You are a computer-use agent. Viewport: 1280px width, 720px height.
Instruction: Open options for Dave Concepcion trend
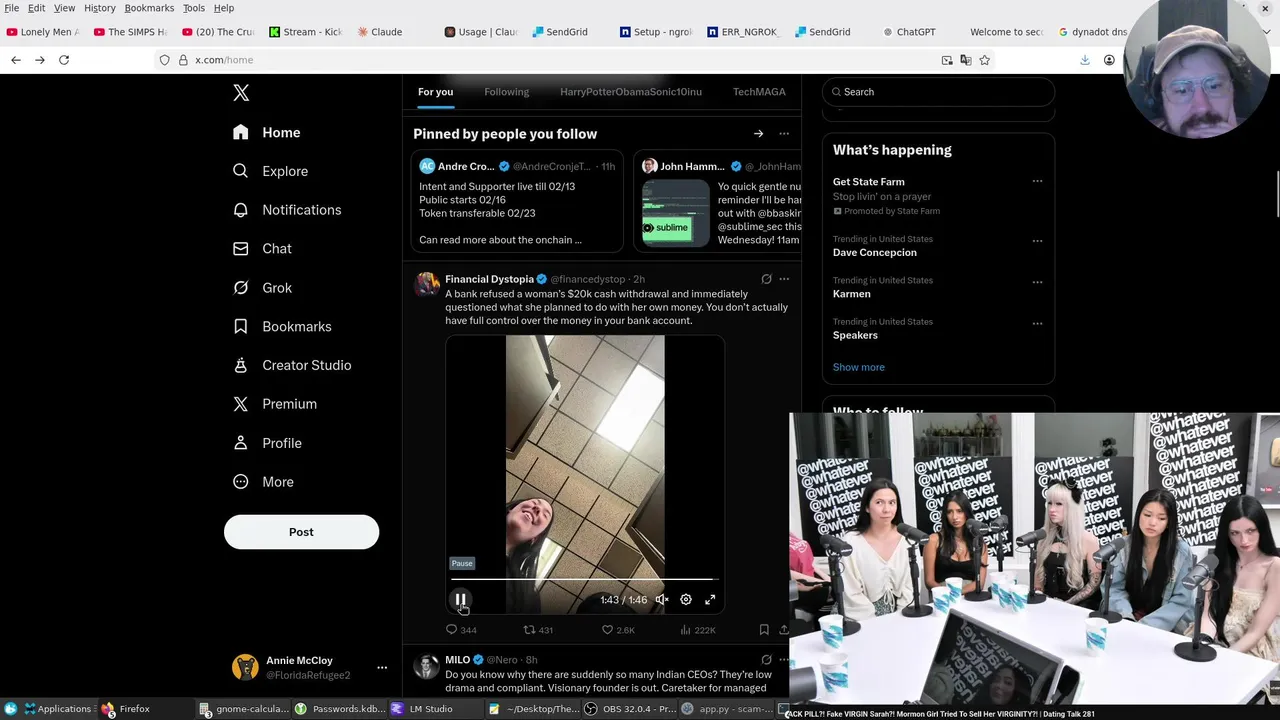pos(1037,241)
